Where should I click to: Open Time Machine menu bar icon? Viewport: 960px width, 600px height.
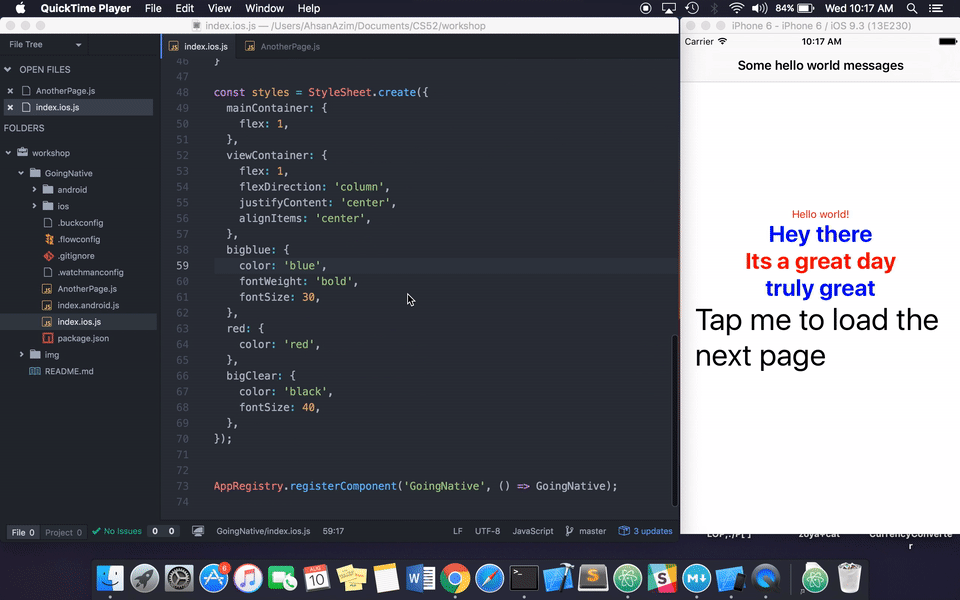click(x=692, y=8)
